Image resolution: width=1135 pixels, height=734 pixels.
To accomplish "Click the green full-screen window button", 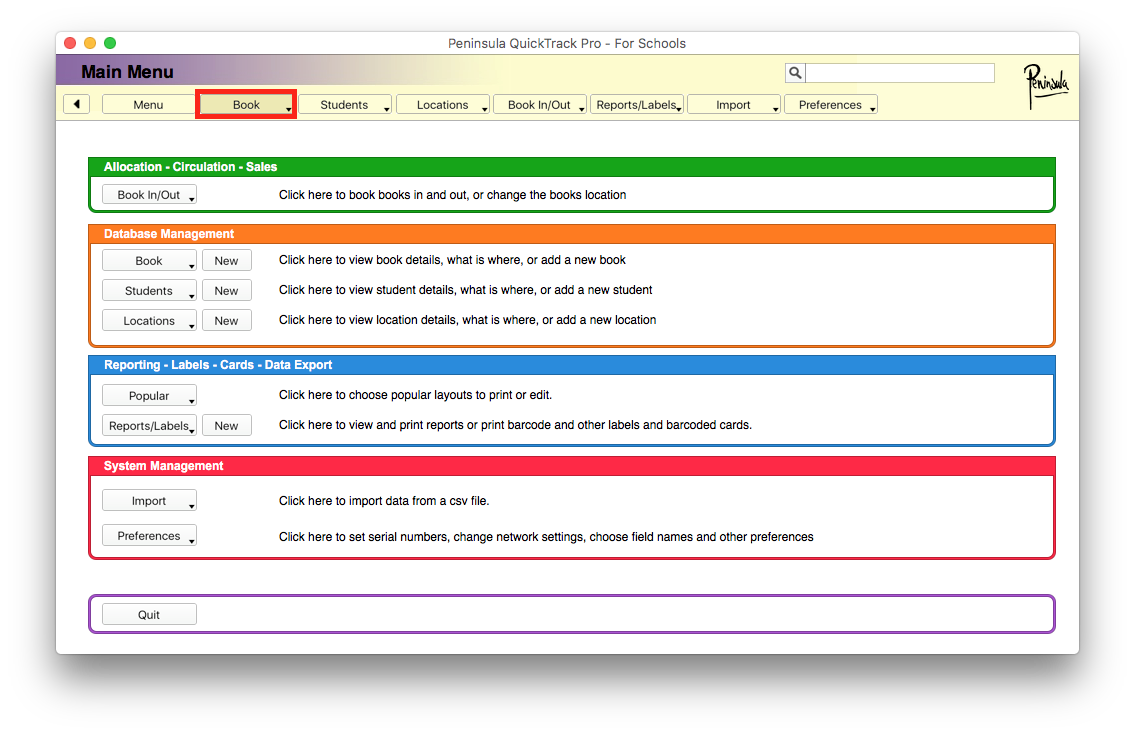I will pos(110,43).
